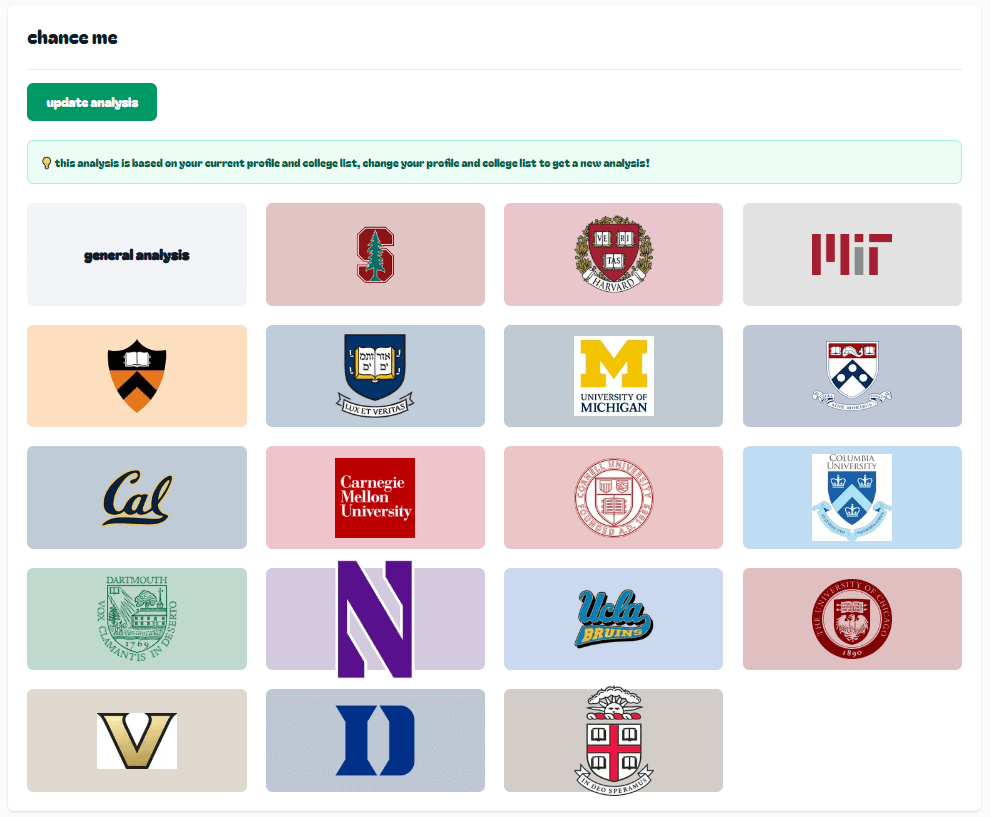
Task: Choose the Carnegie Mellon University card
Action: (x=375, y=498)
